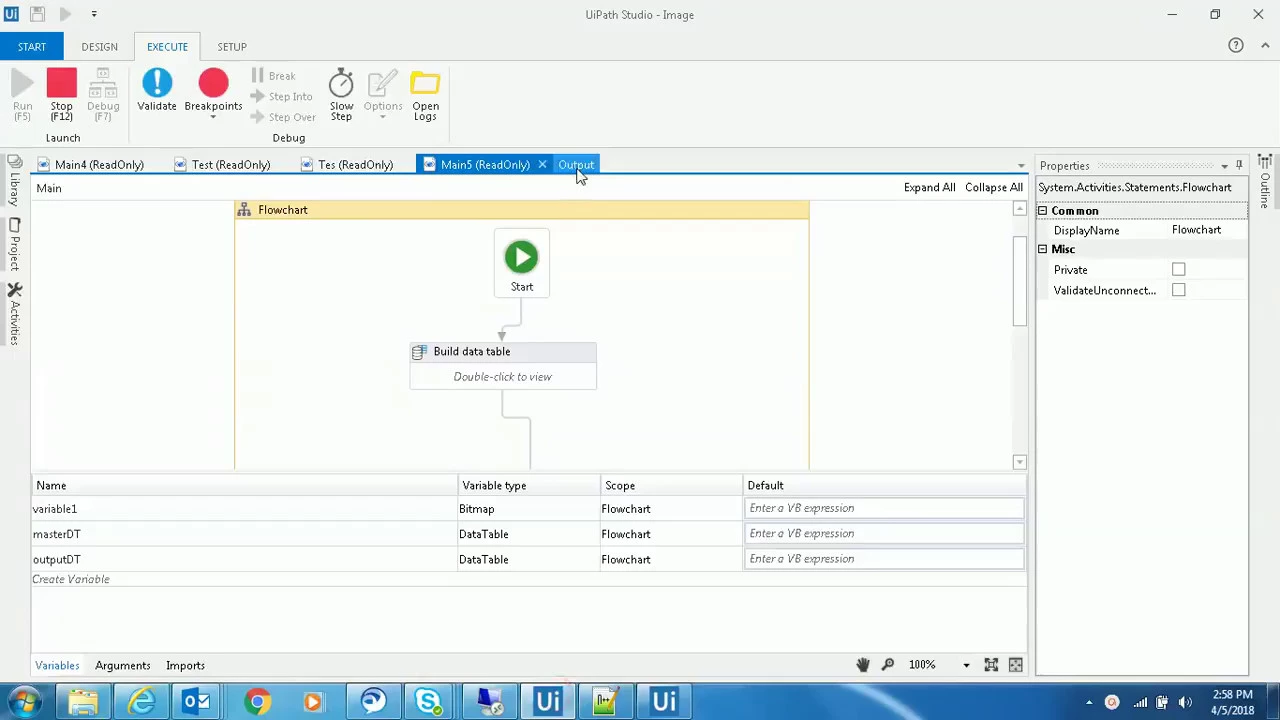The width and height of the screenshot is (1280, 720).
Task: Pin the Properties panel
Action: (x=1239, y=165)
